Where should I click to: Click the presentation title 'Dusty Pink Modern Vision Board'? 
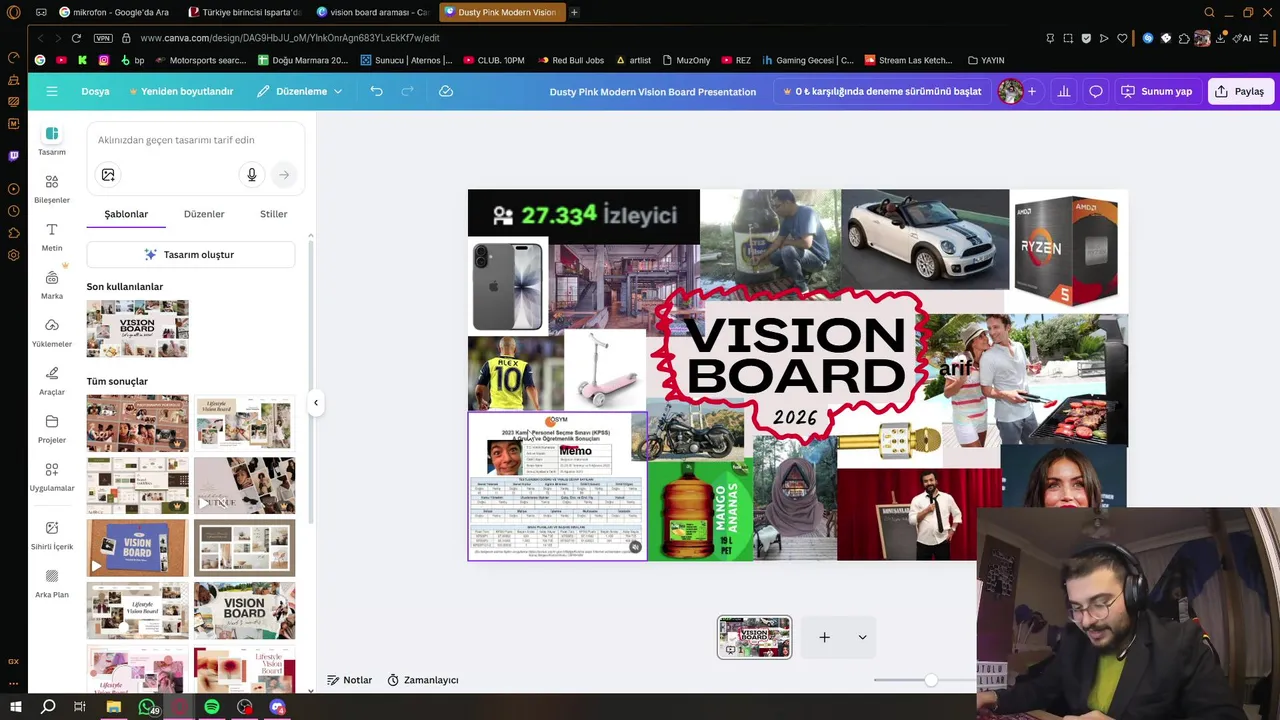pos(652,91)
